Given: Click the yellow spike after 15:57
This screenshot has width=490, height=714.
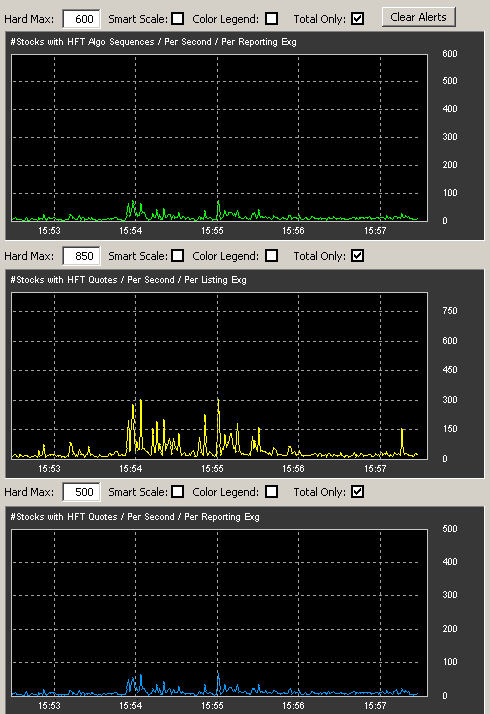Looking at the screenshot, I should (x=402, y=441).
